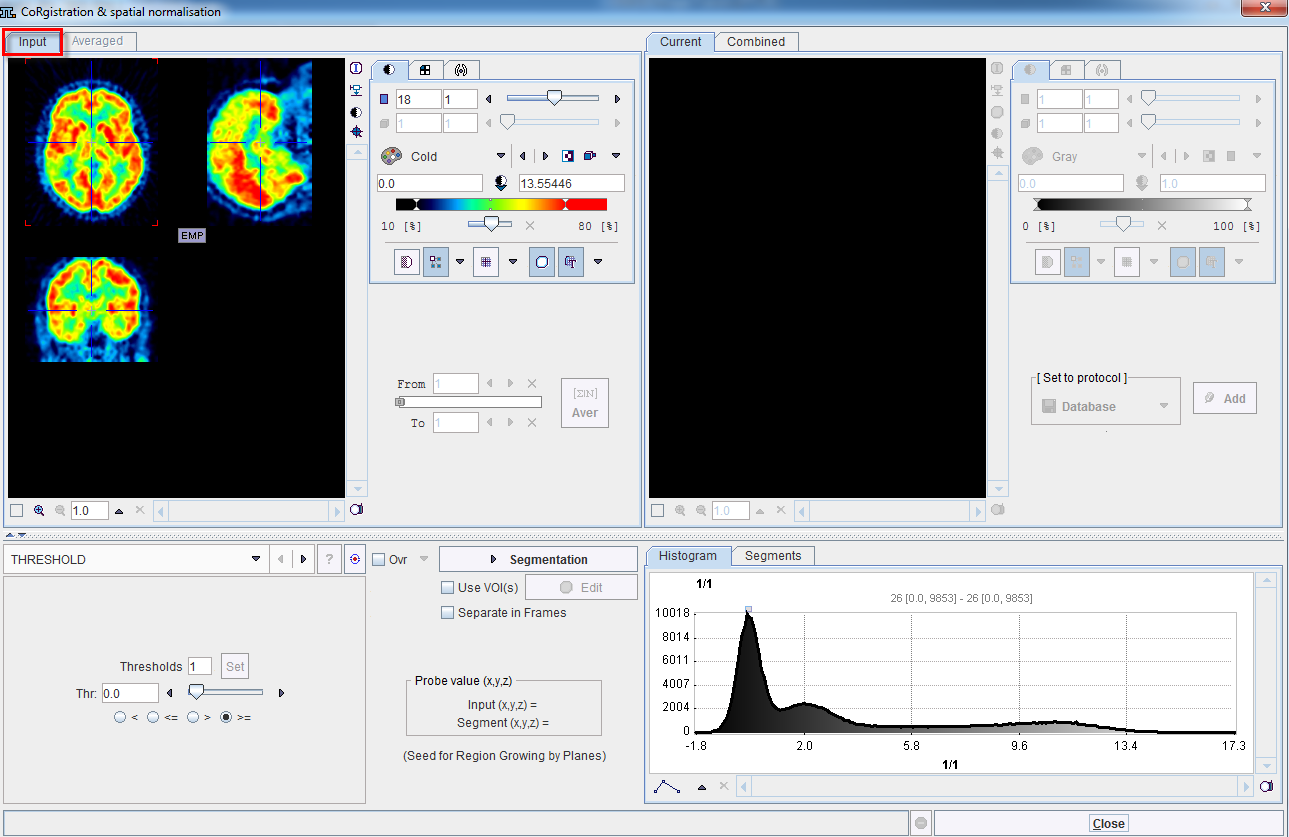
Task: Click the upper value field 13.55446
Action: point(572,184)
